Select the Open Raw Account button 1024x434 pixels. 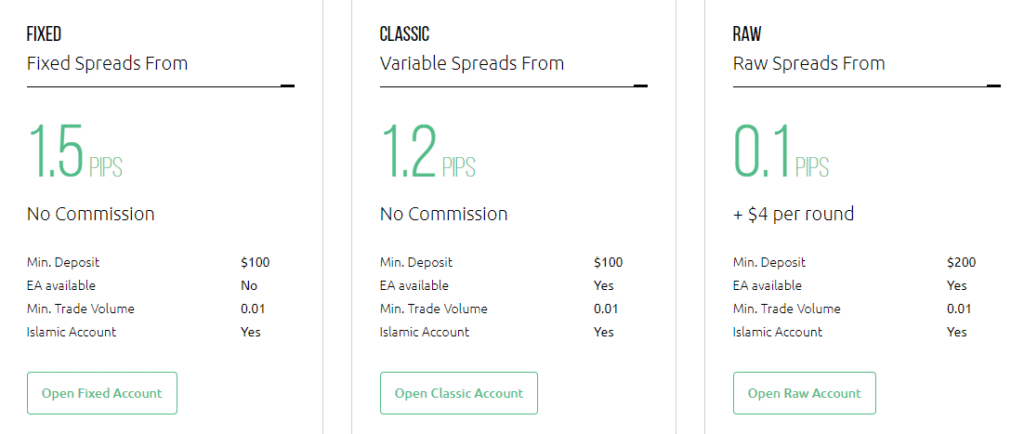point(804,393)
